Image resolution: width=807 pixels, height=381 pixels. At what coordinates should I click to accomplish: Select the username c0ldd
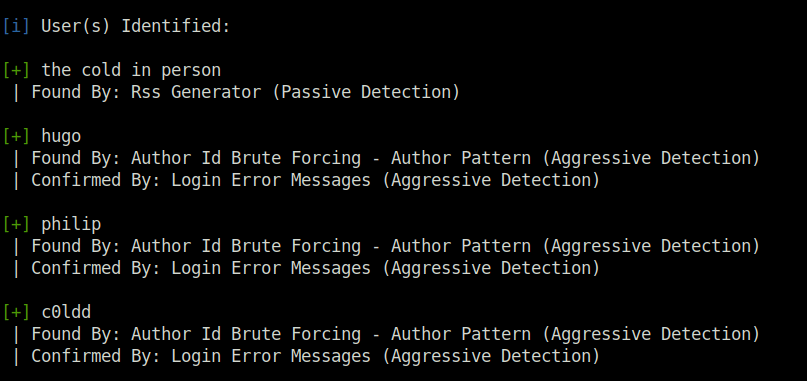coord(66,312)
